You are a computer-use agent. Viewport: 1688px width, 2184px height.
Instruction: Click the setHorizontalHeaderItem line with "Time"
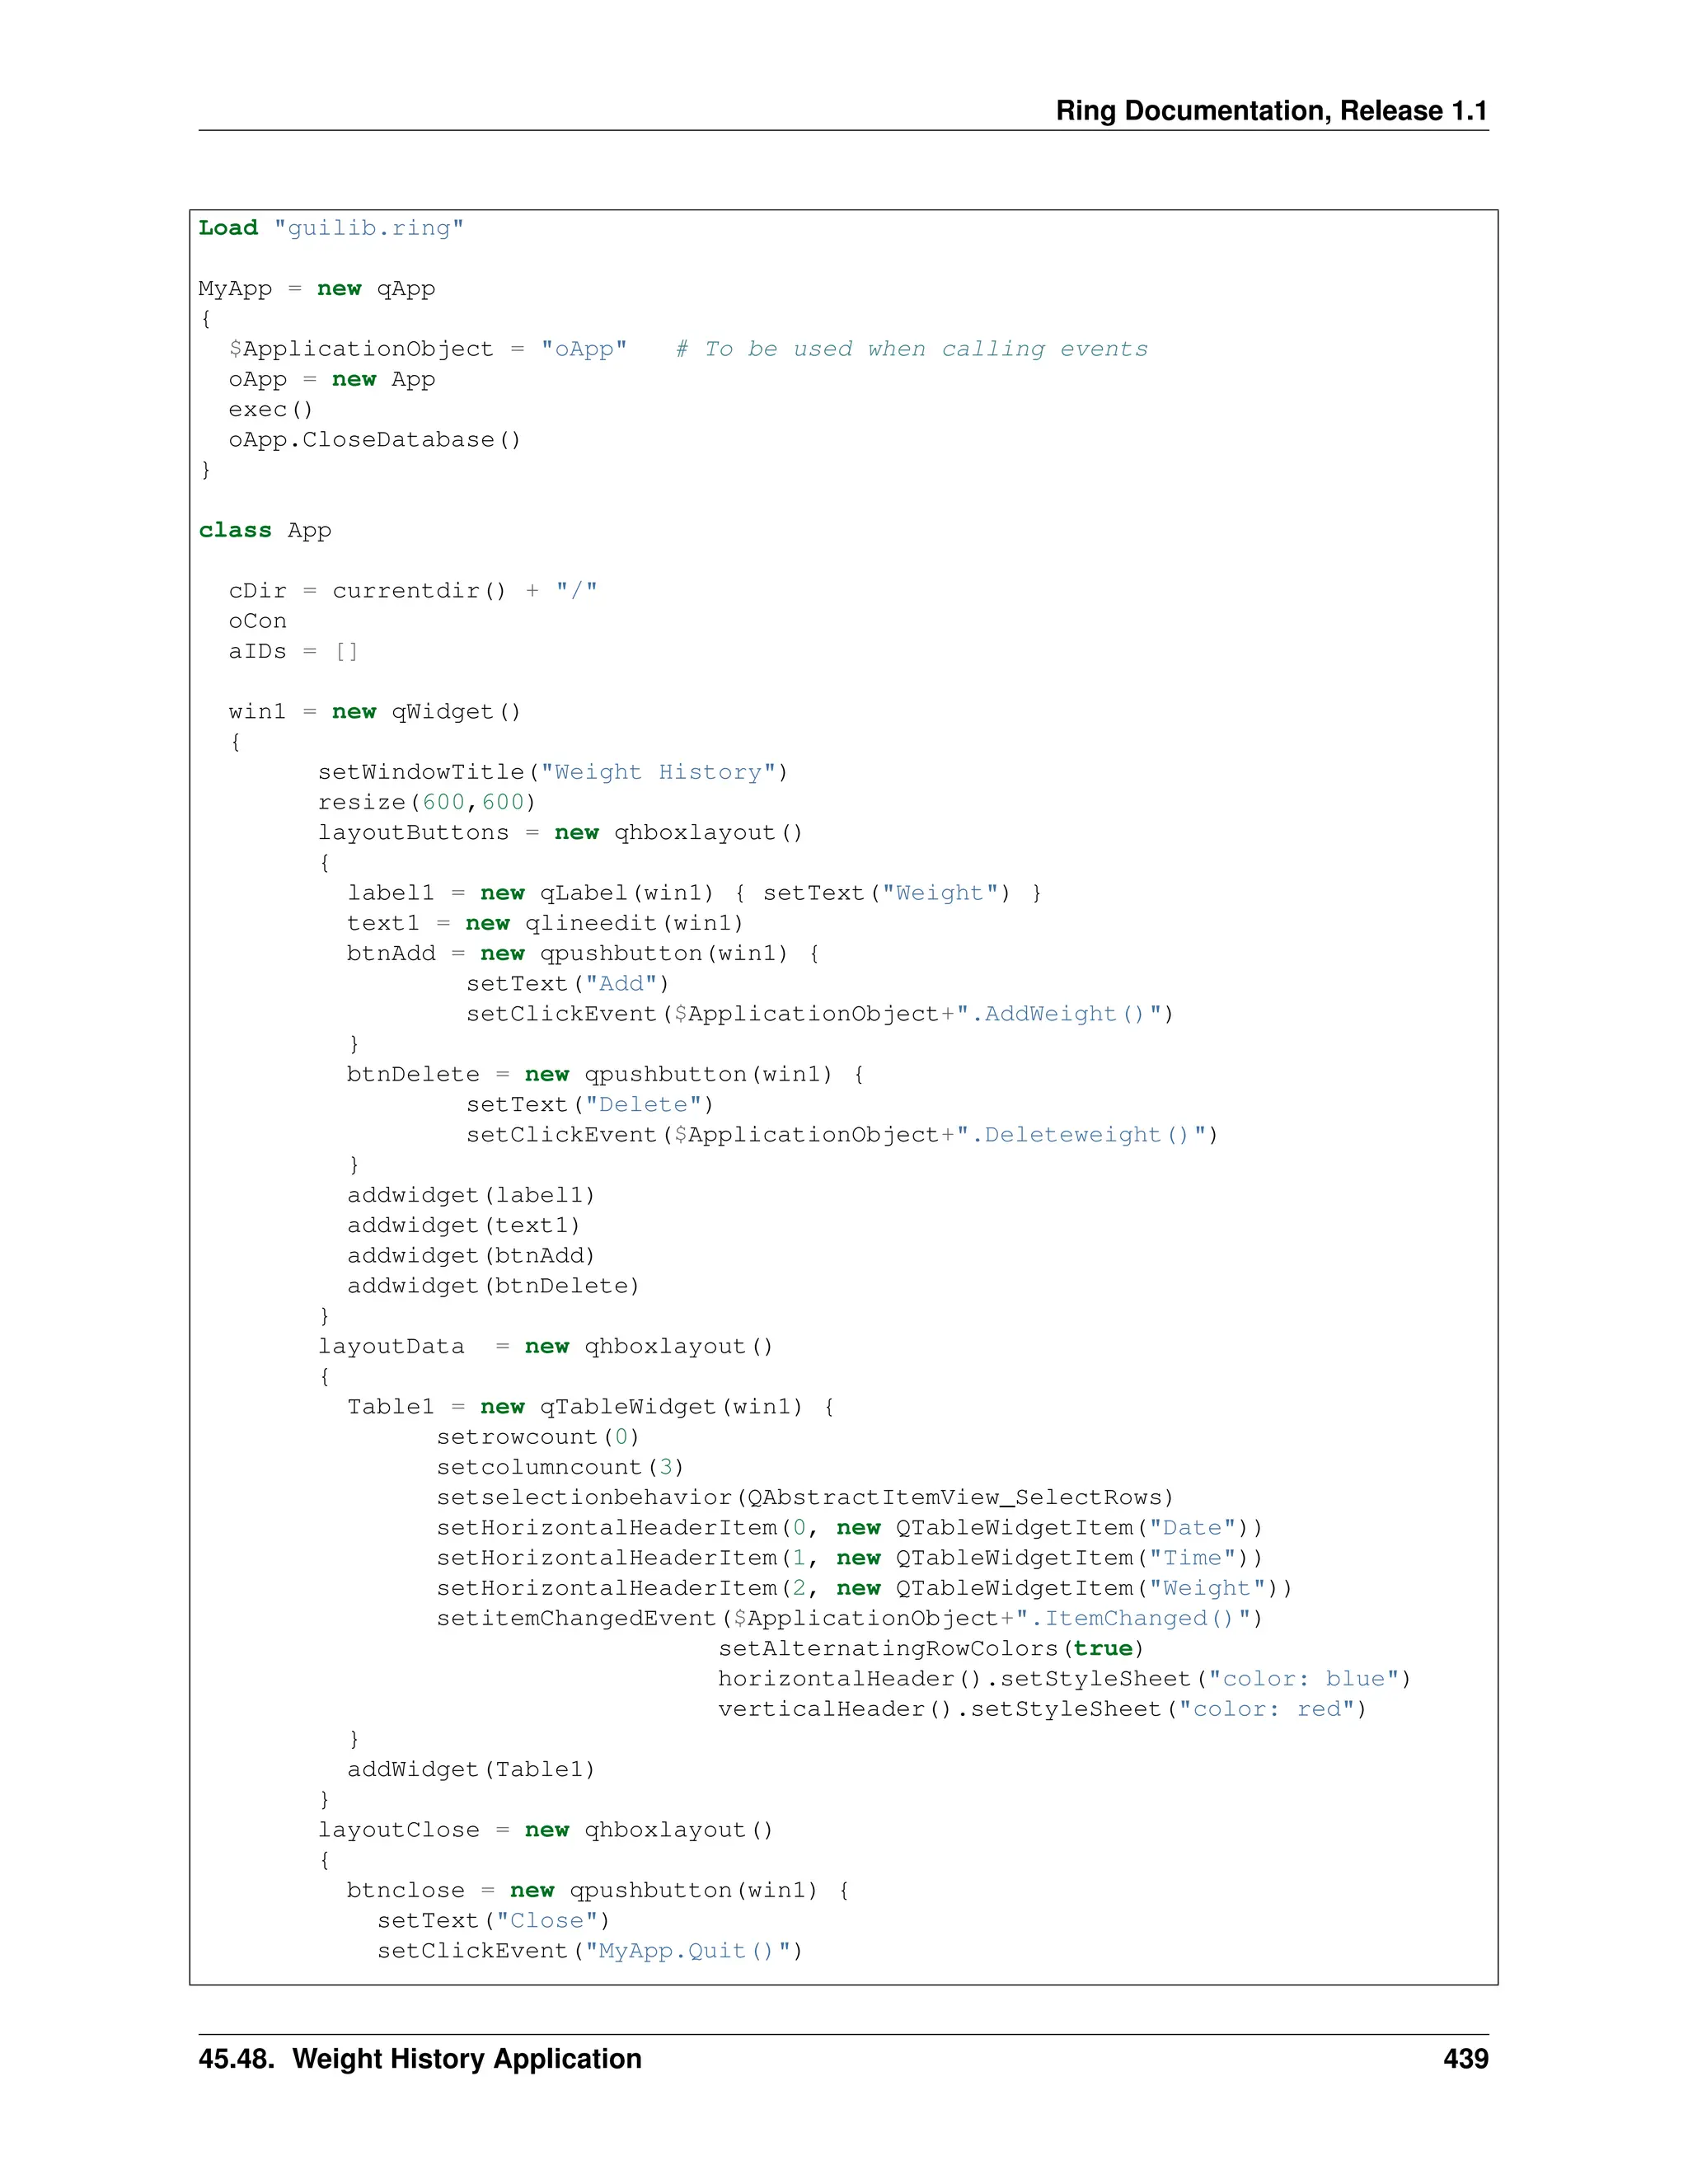click(x=850, y=1558)
